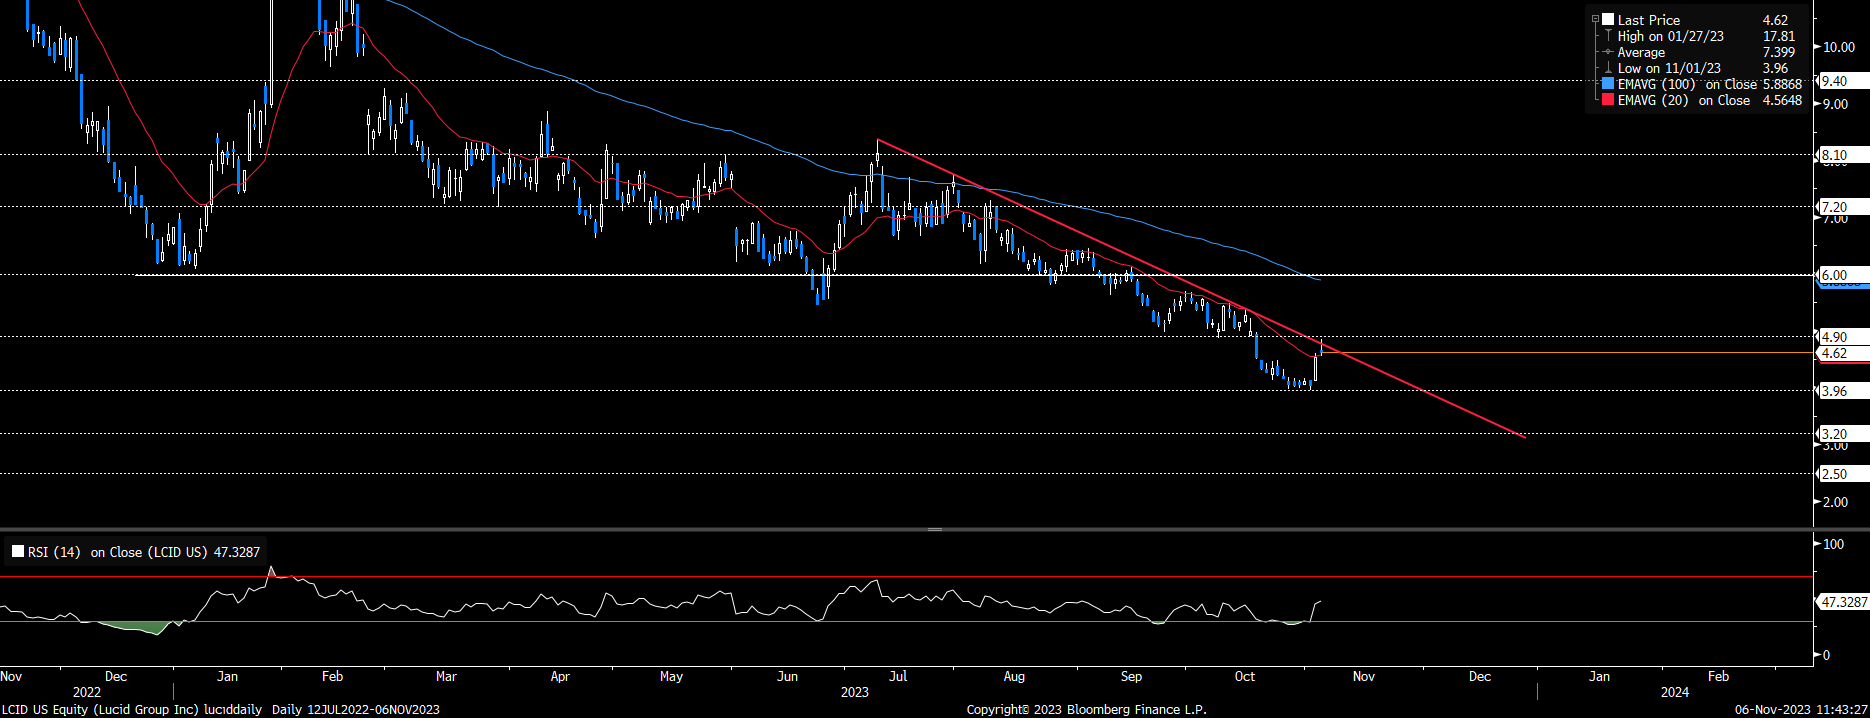This screenshot has width=1870, height=718.
Task: Click the 2024 year label on time axis
Action: (x=1675, y=692)
